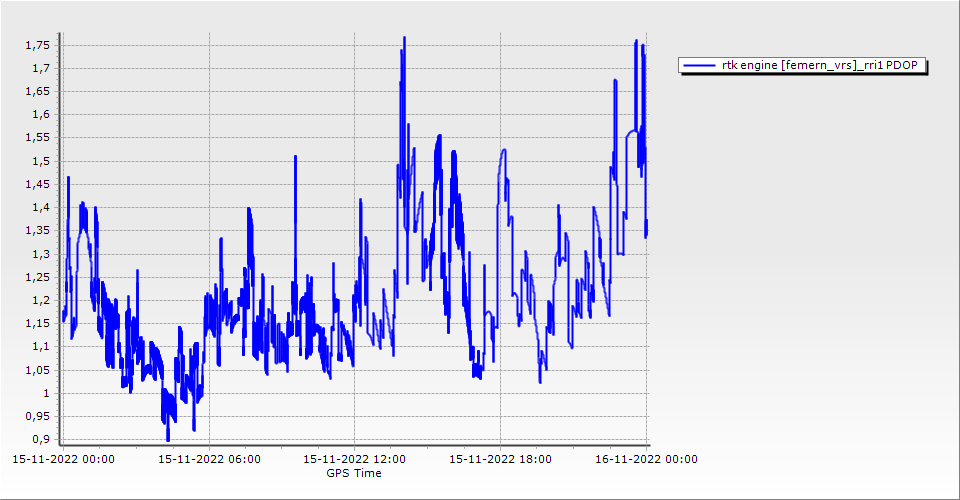Click the 1,45 Y-axis tick label
This screenshot has height=500, width=960.
pyautogui.click(x=39, y=184)
